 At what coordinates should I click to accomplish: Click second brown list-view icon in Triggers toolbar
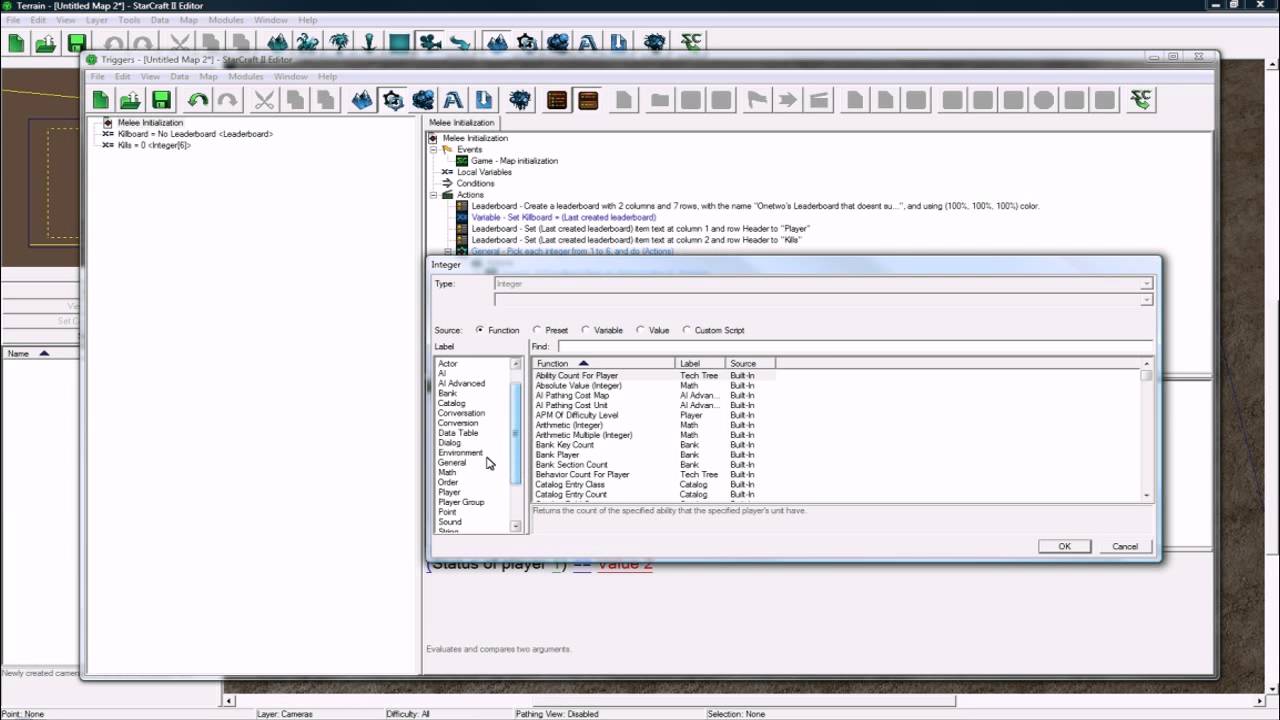click(x=588, y=100)
